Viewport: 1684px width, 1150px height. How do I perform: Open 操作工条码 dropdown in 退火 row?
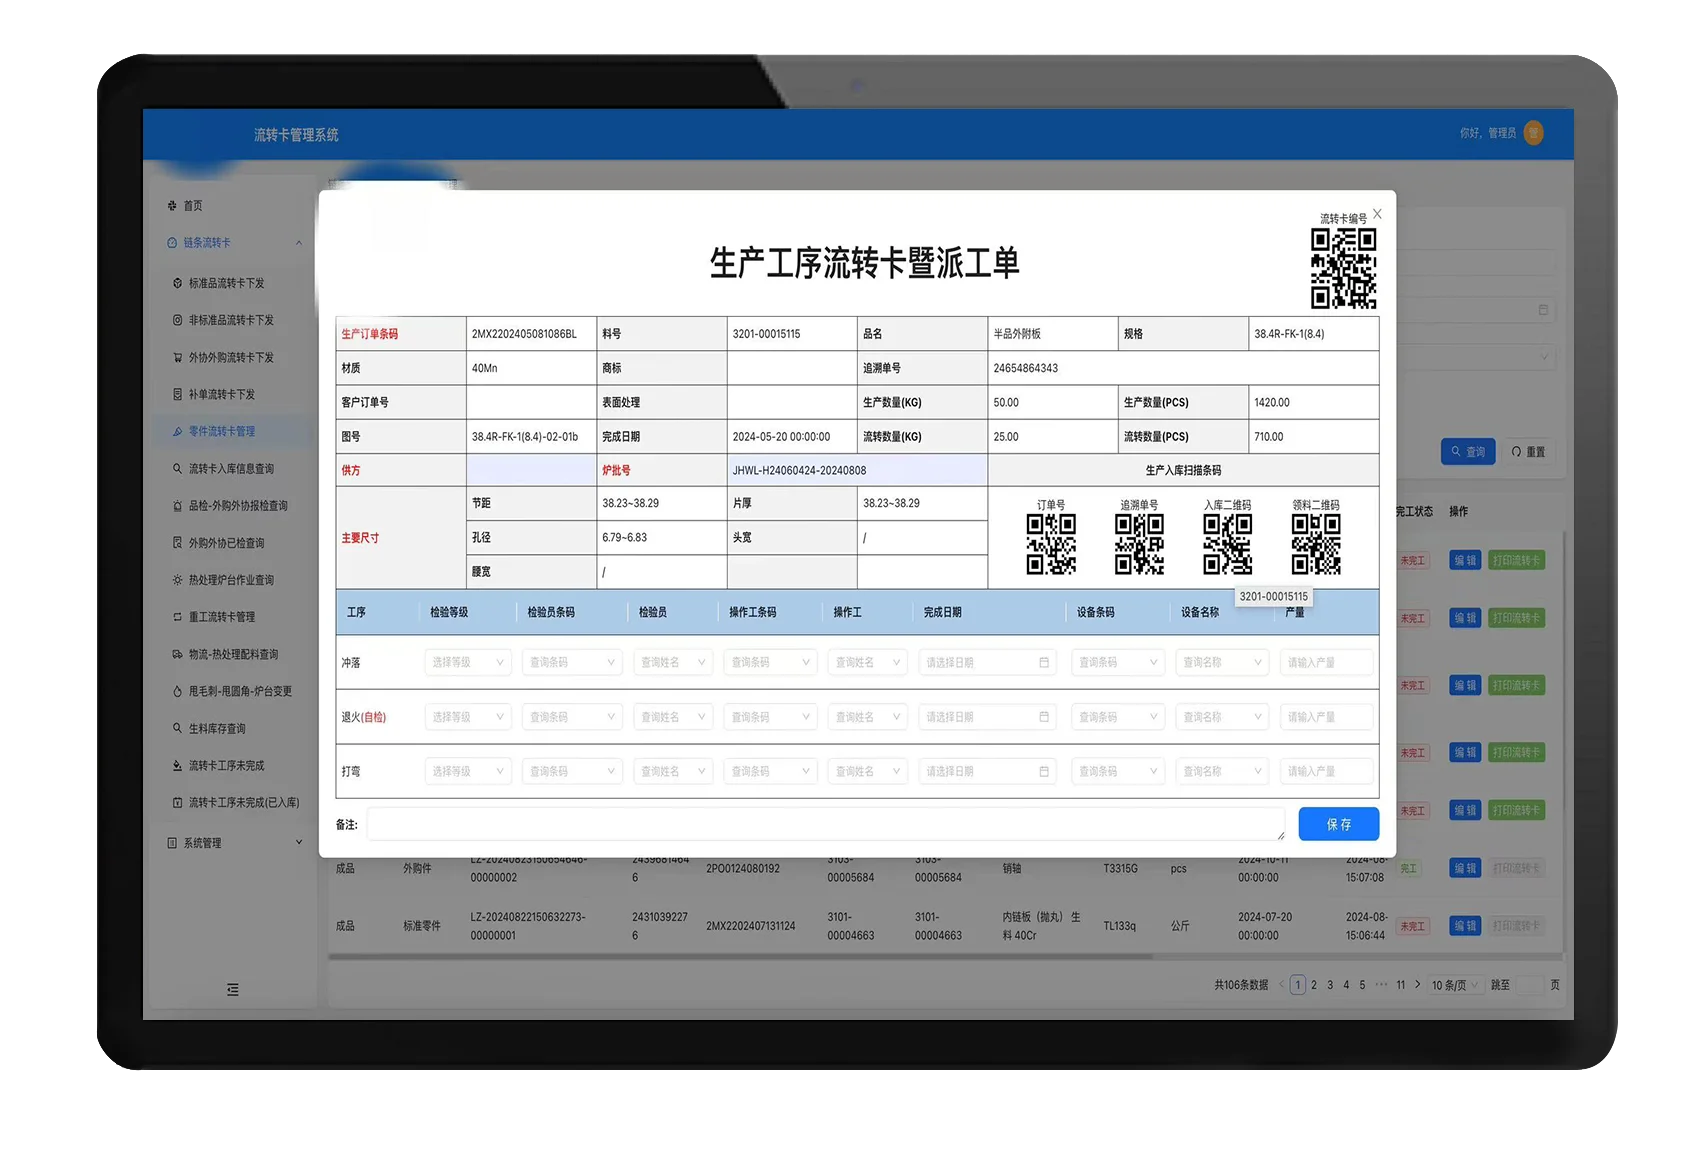(x=770, y=717)
